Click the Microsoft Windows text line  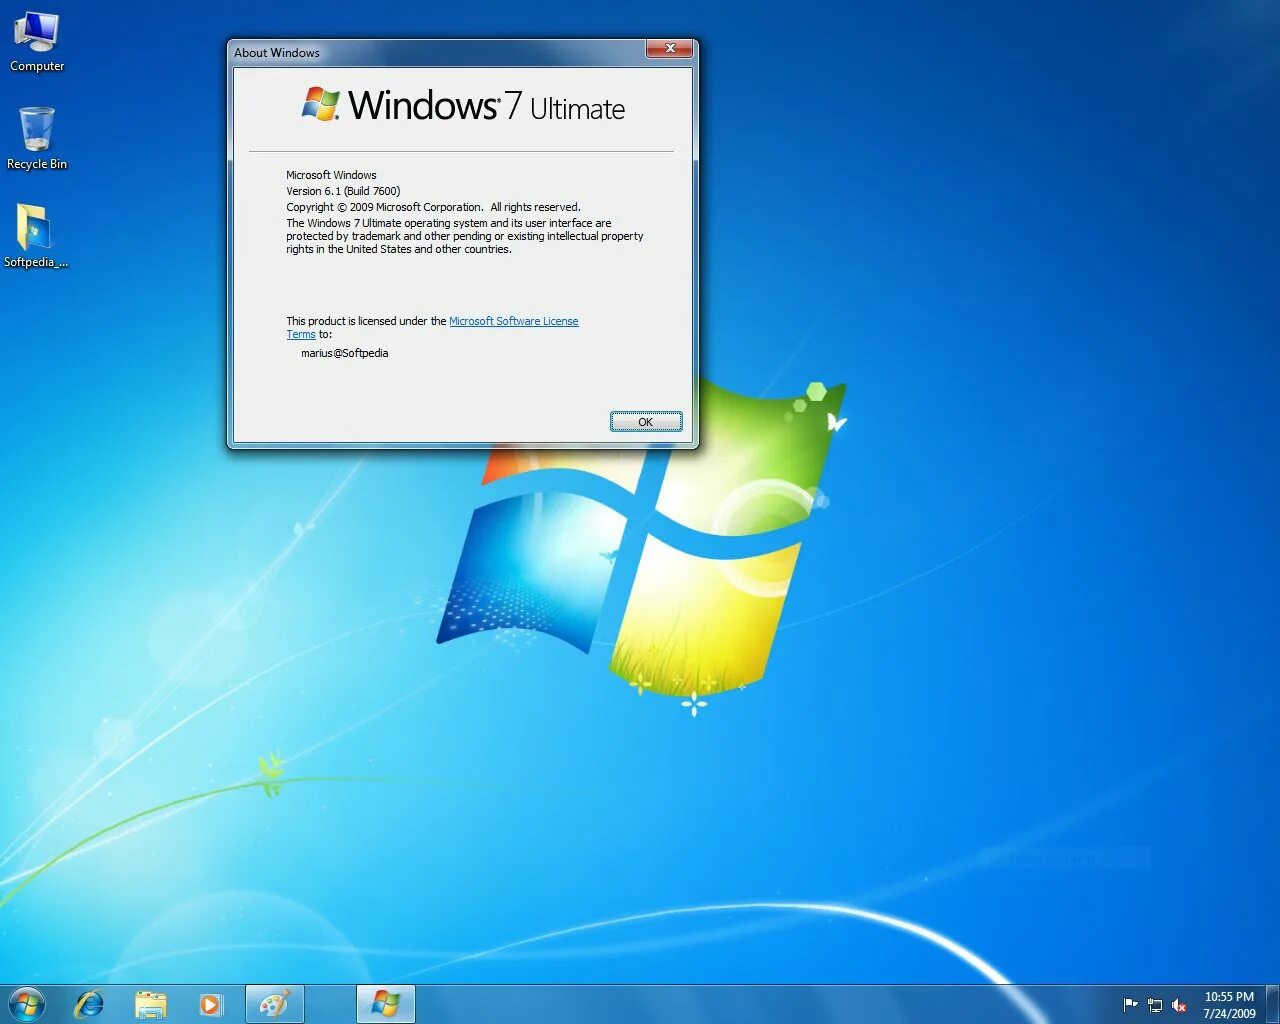(x=331, y=175)
